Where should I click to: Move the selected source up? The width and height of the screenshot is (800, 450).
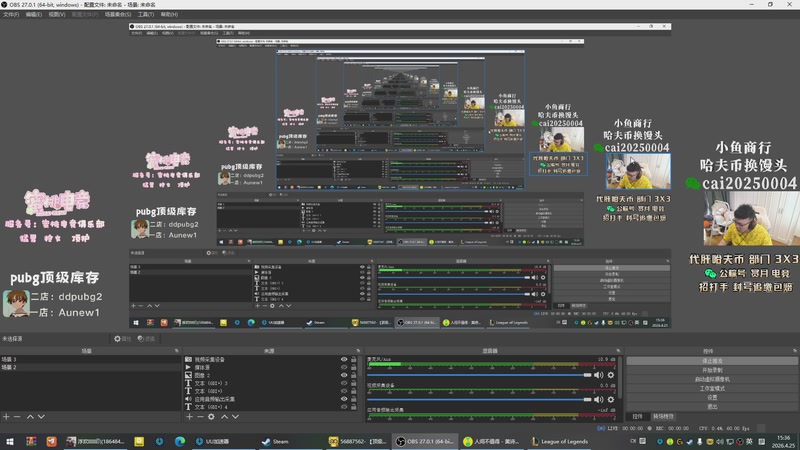[x=224, y=417]
